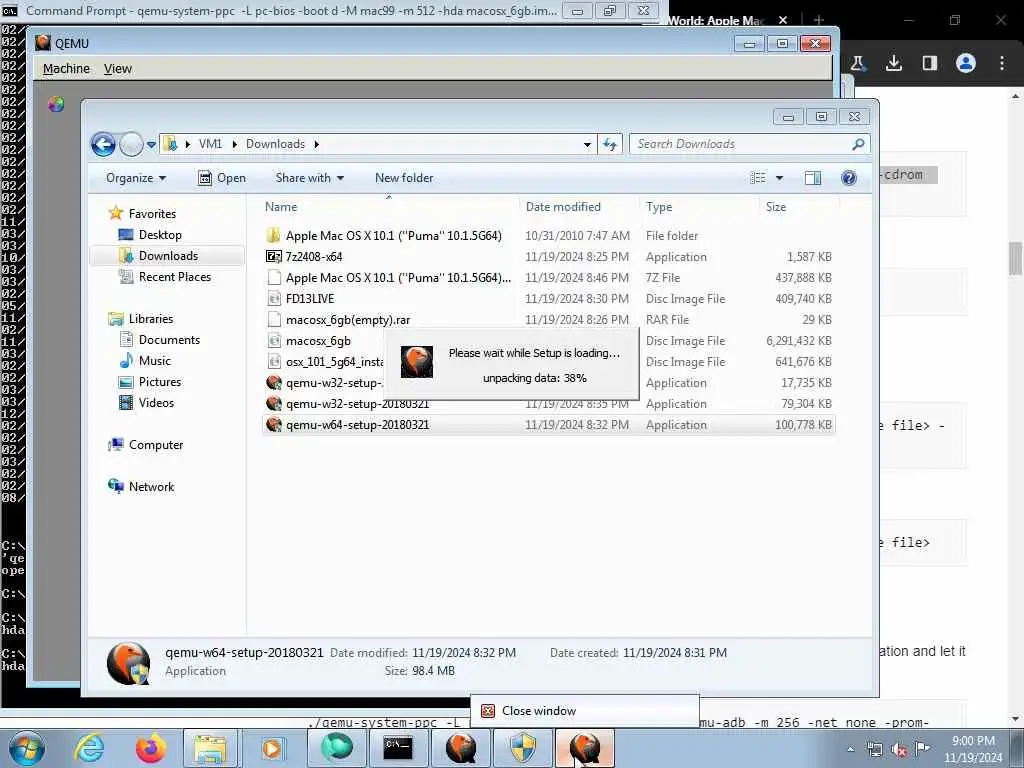The height and width of the screenshot is (768, 1024).
Task: Switch to Command Prompt taskbar button
Action: [397, 748]
